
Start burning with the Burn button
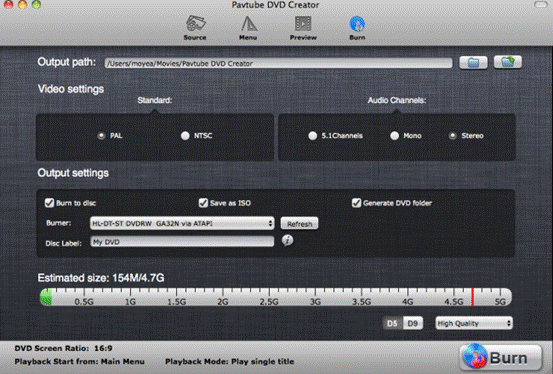pyautogui.click(x=501, y=358)
